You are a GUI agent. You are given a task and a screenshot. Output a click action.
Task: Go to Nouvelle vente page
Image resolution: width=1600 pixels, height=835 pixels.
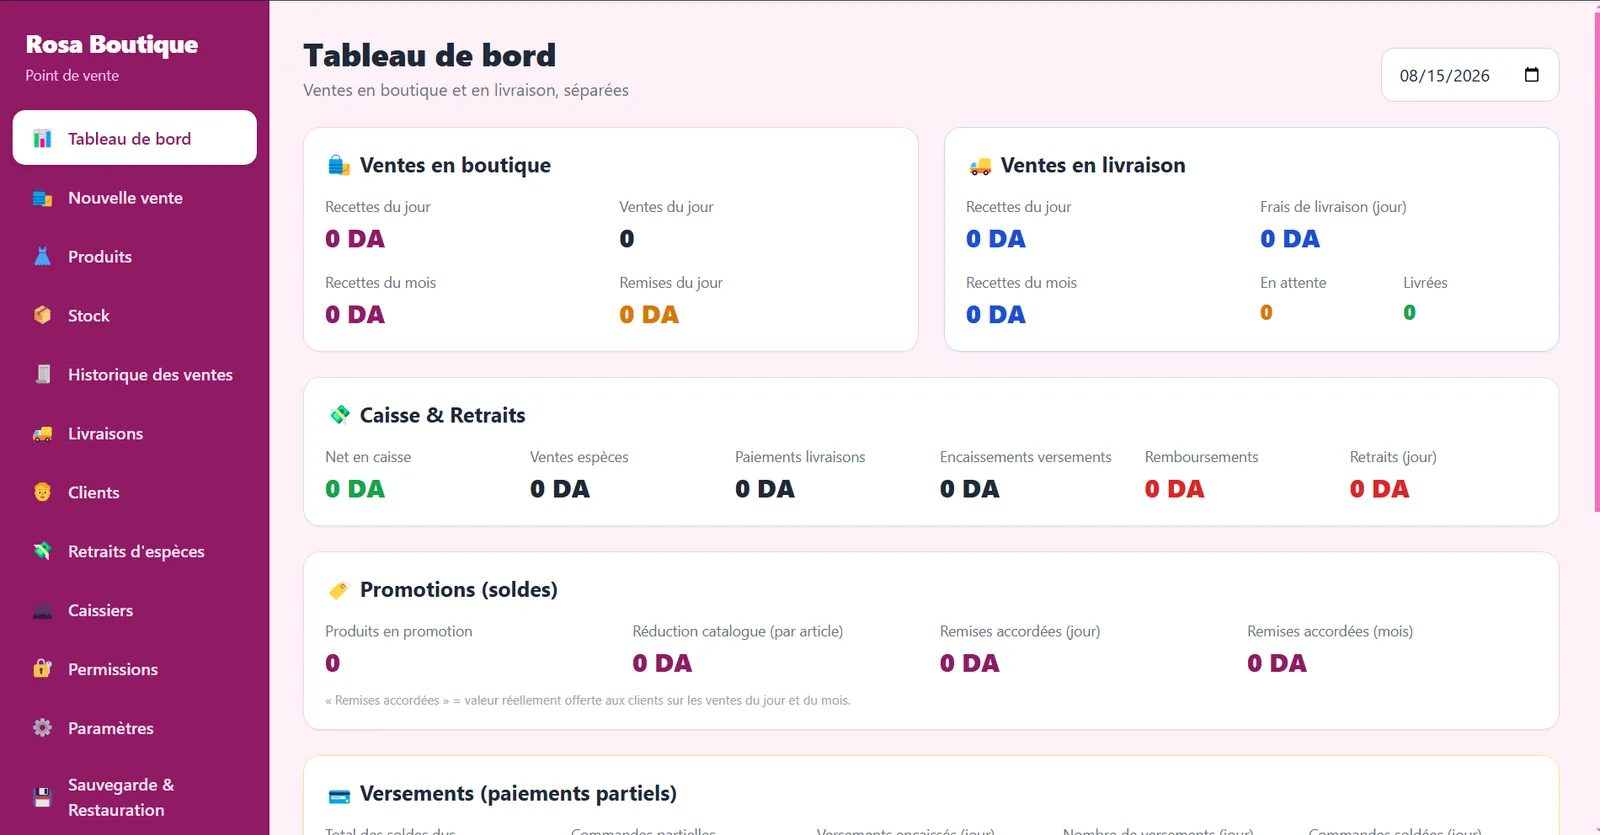point(135,198)
